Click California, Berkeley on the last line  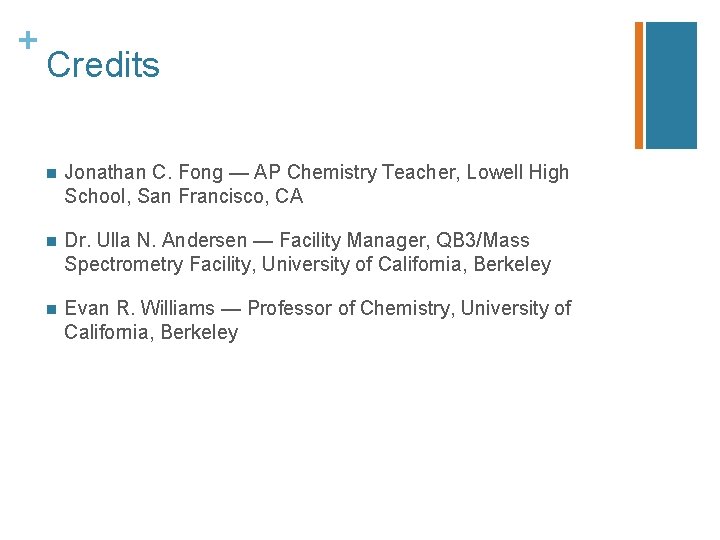tap(151, 332)
